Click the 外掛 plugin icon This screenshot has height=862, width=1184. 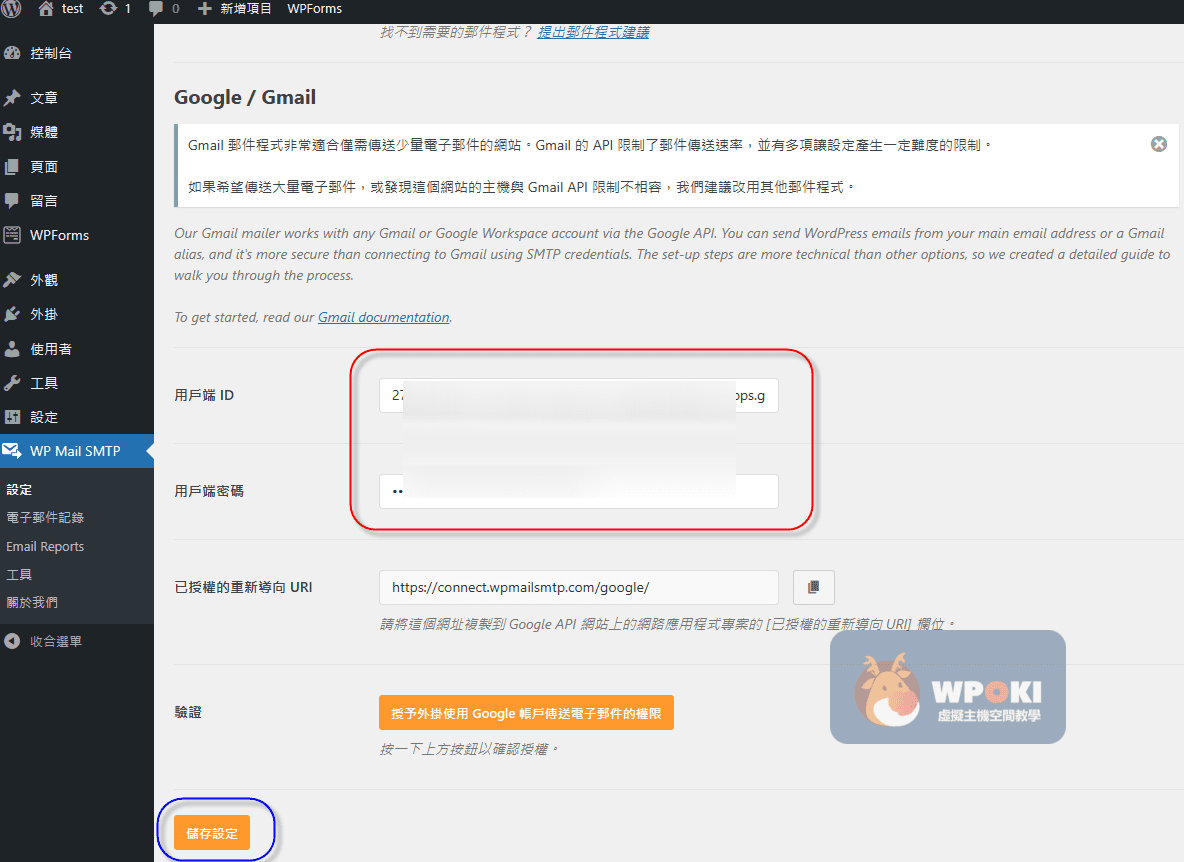[x=12, y=314]
